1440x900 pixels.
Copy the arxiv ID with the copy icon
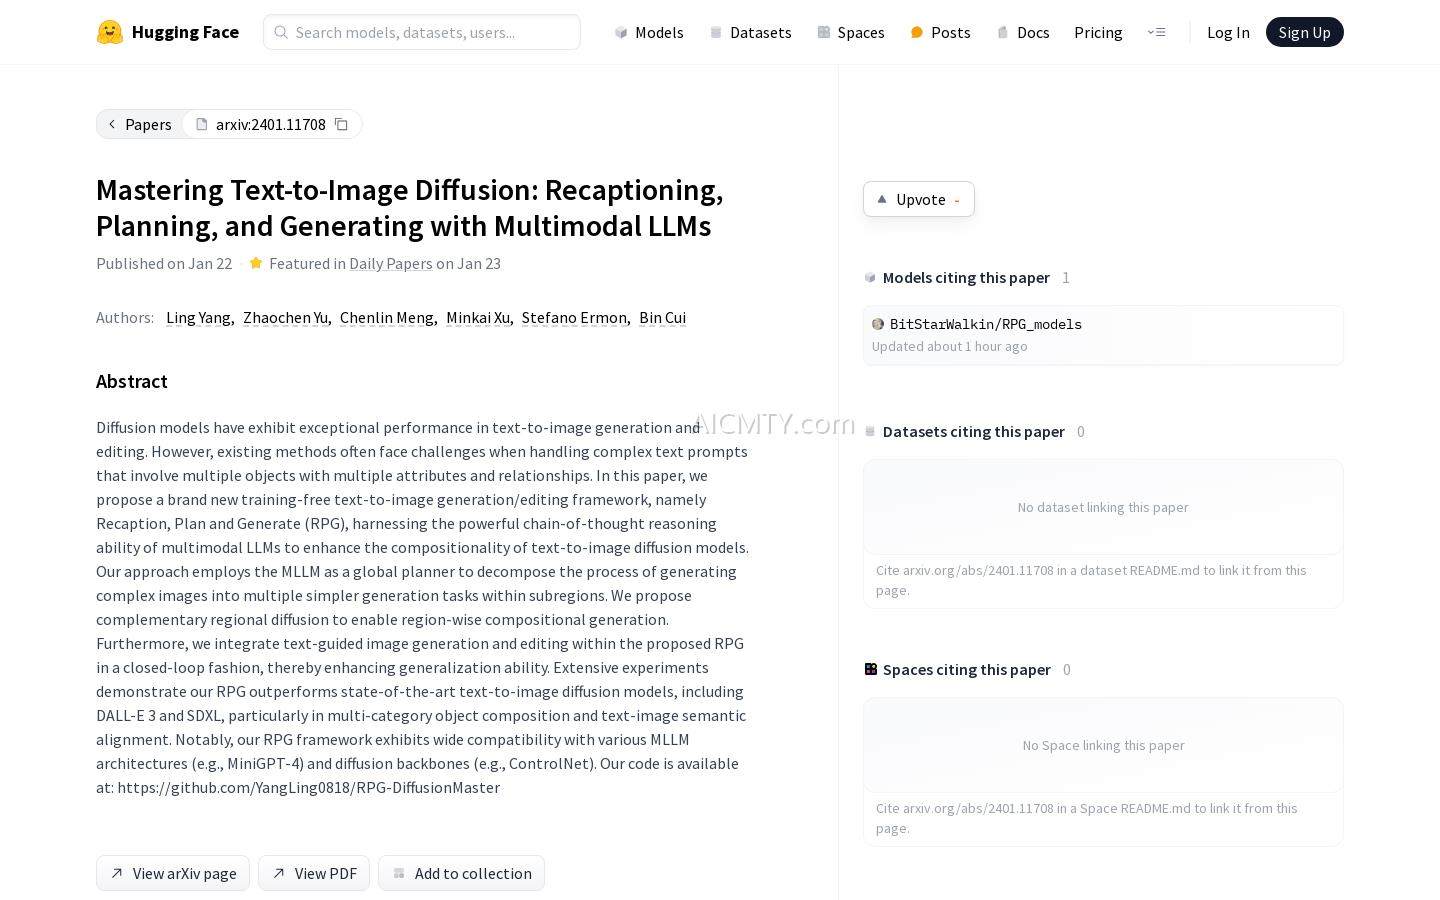coord(341,124)
